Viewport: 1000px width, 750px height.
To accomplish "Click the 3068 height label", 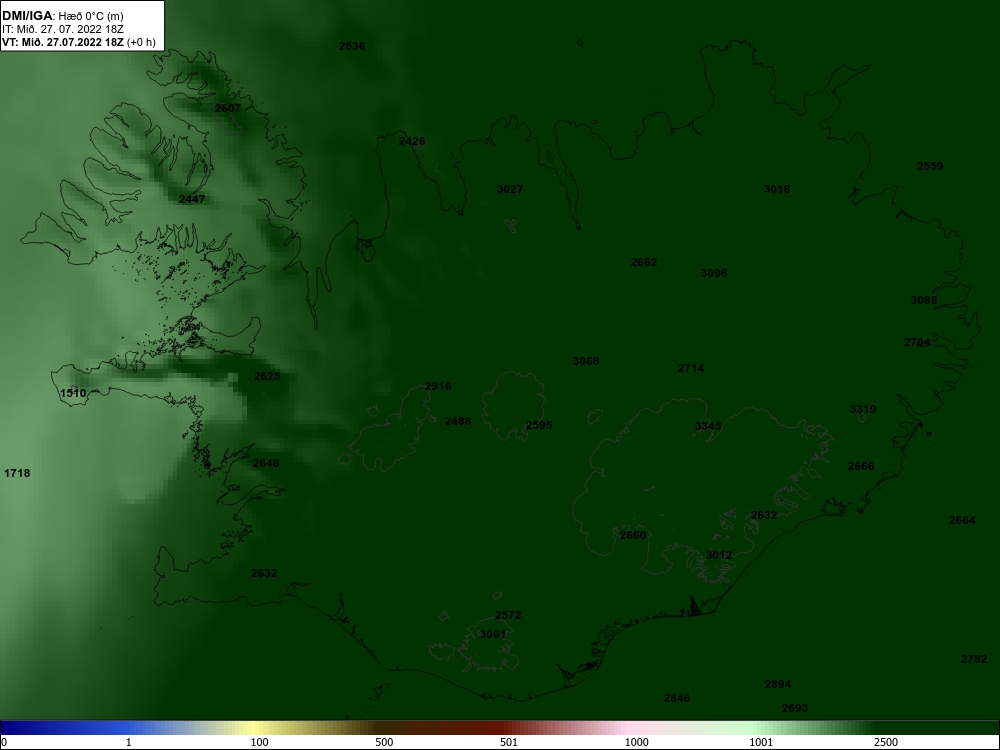I will (586, 361).
